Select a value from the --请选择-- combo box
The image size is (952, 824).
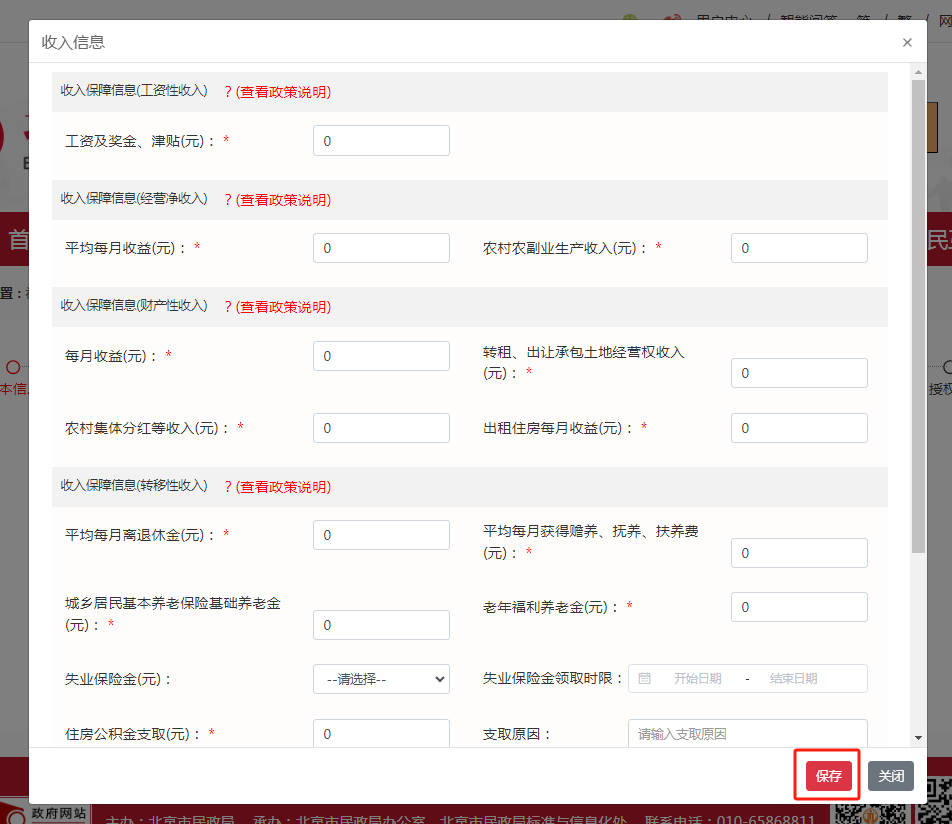click(x=381, y=678)
